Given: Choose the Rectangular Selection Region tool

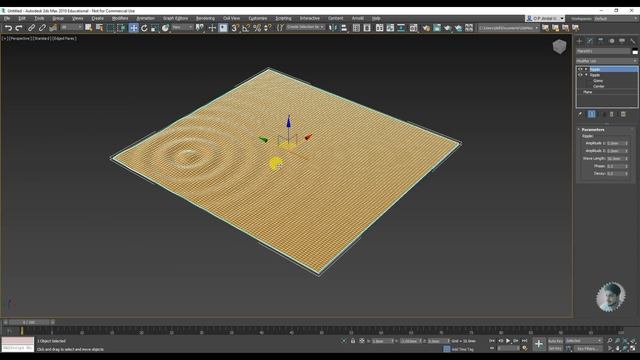Looking at the screenshot, I should coord(110,28).
